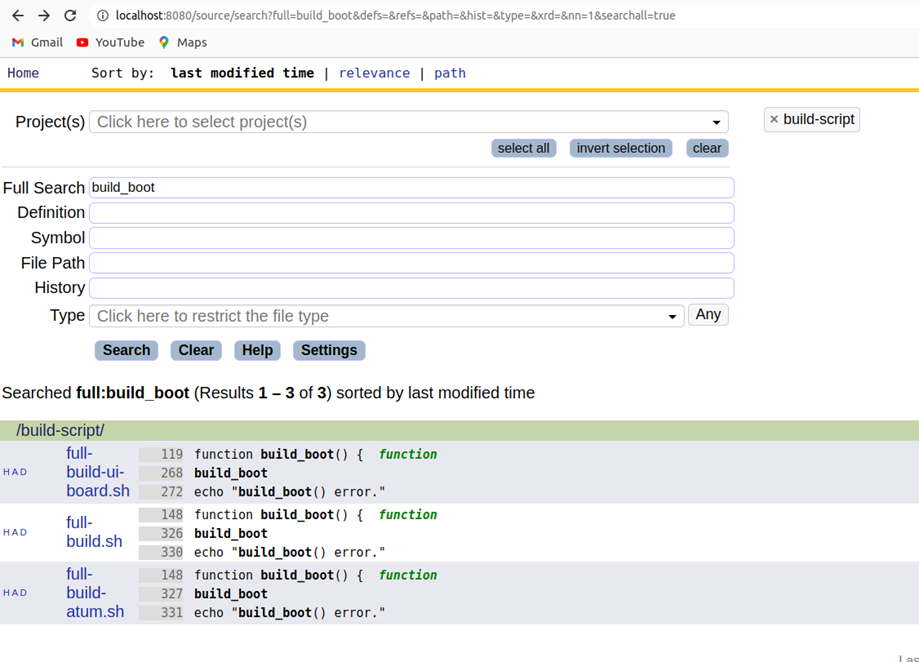Screen dimensions: 919x662
Task: Open full-build.sh file
Action: pyautogui.click(x=94, y=531)
